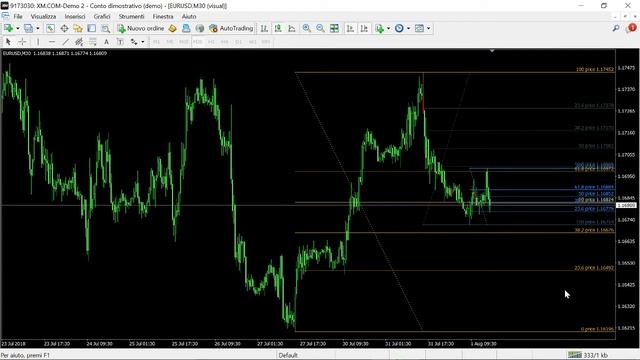Toggle chart Auto Scroll icon
Viewport: 640px width, 360px height.
coord(350,28)
